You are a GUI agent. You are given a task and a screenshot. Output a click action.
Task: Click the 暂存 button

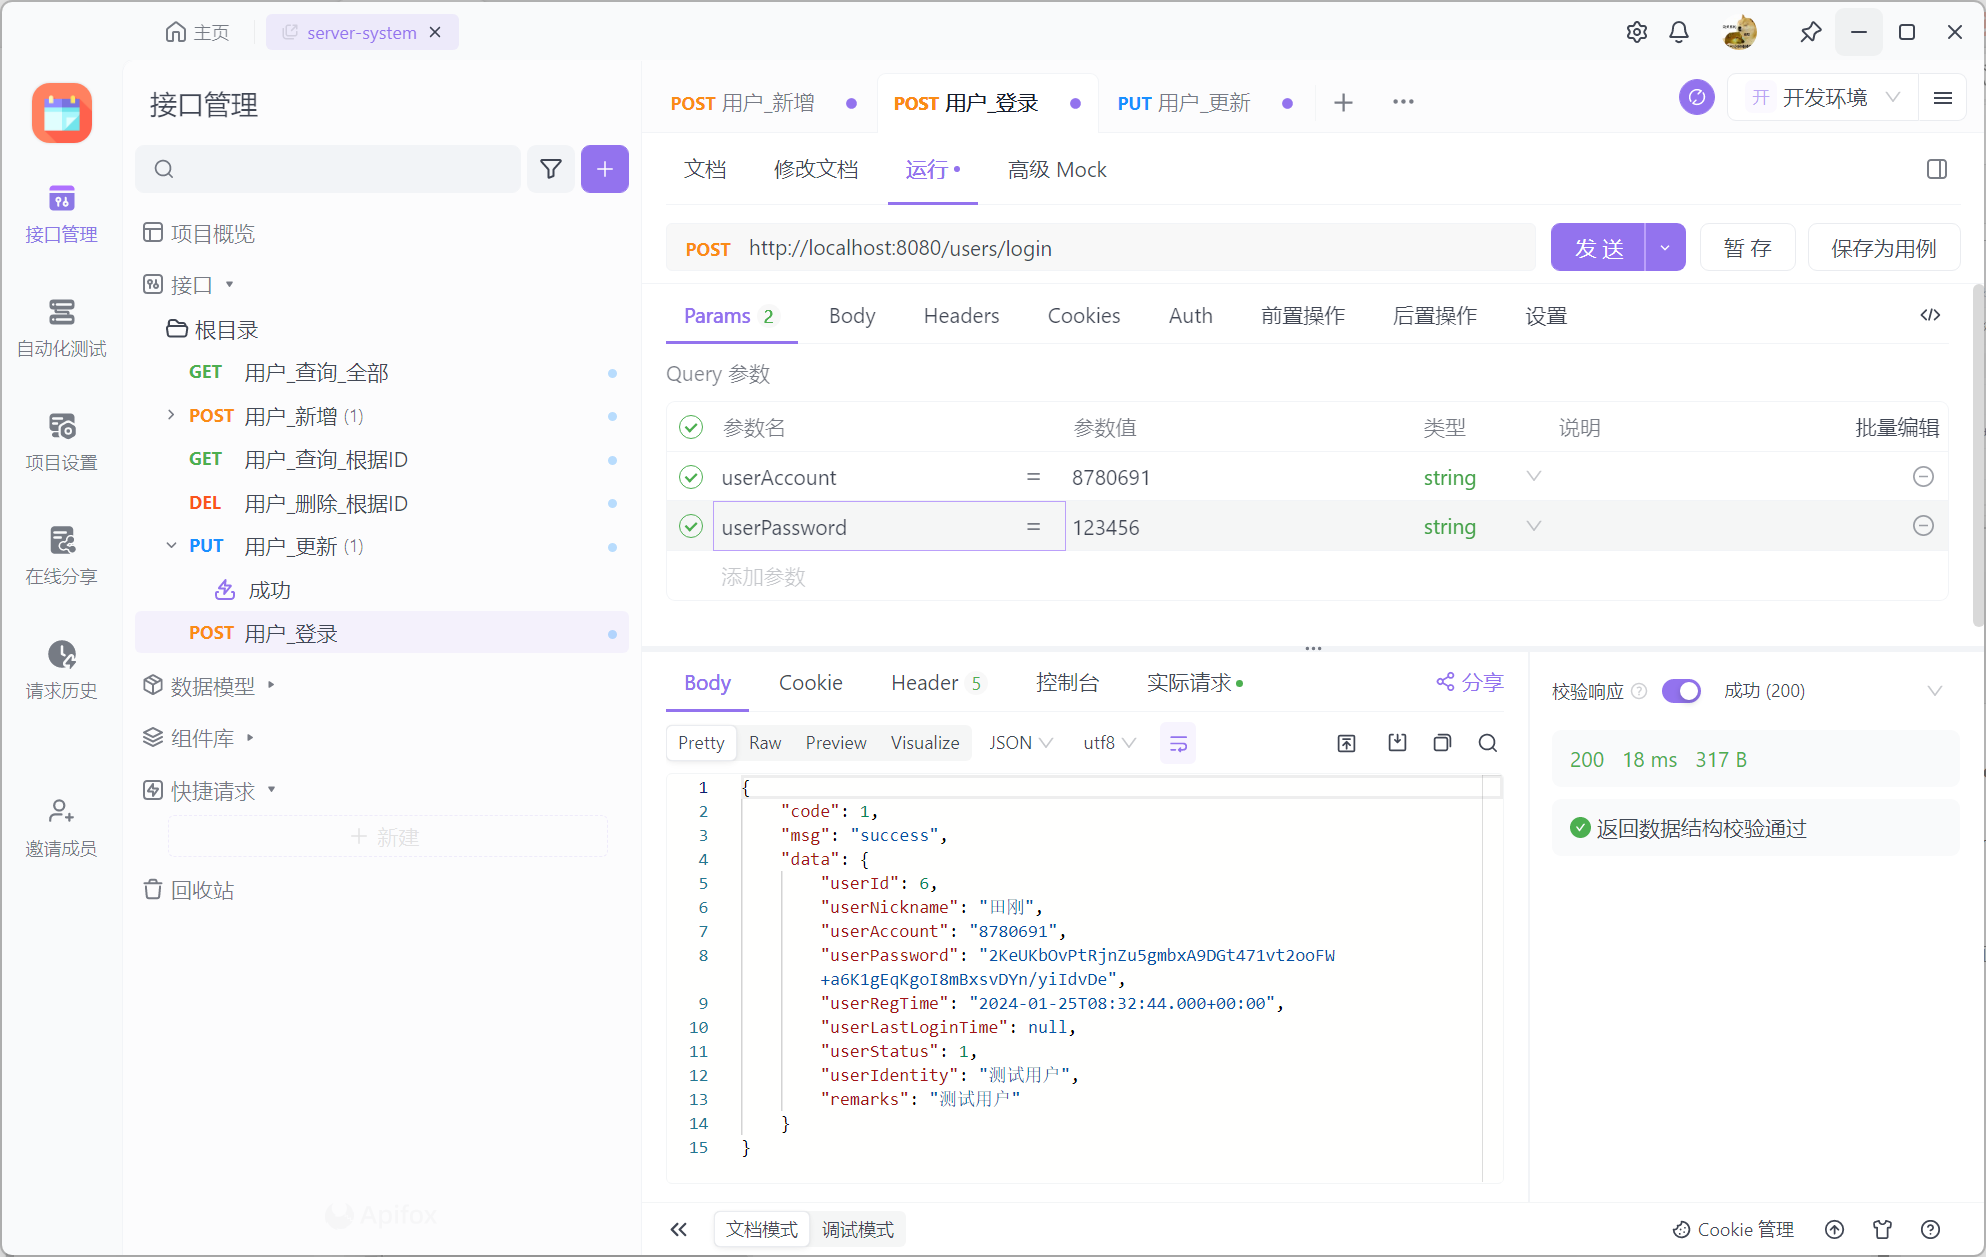pyautogui.click(x=1748, y=248)
